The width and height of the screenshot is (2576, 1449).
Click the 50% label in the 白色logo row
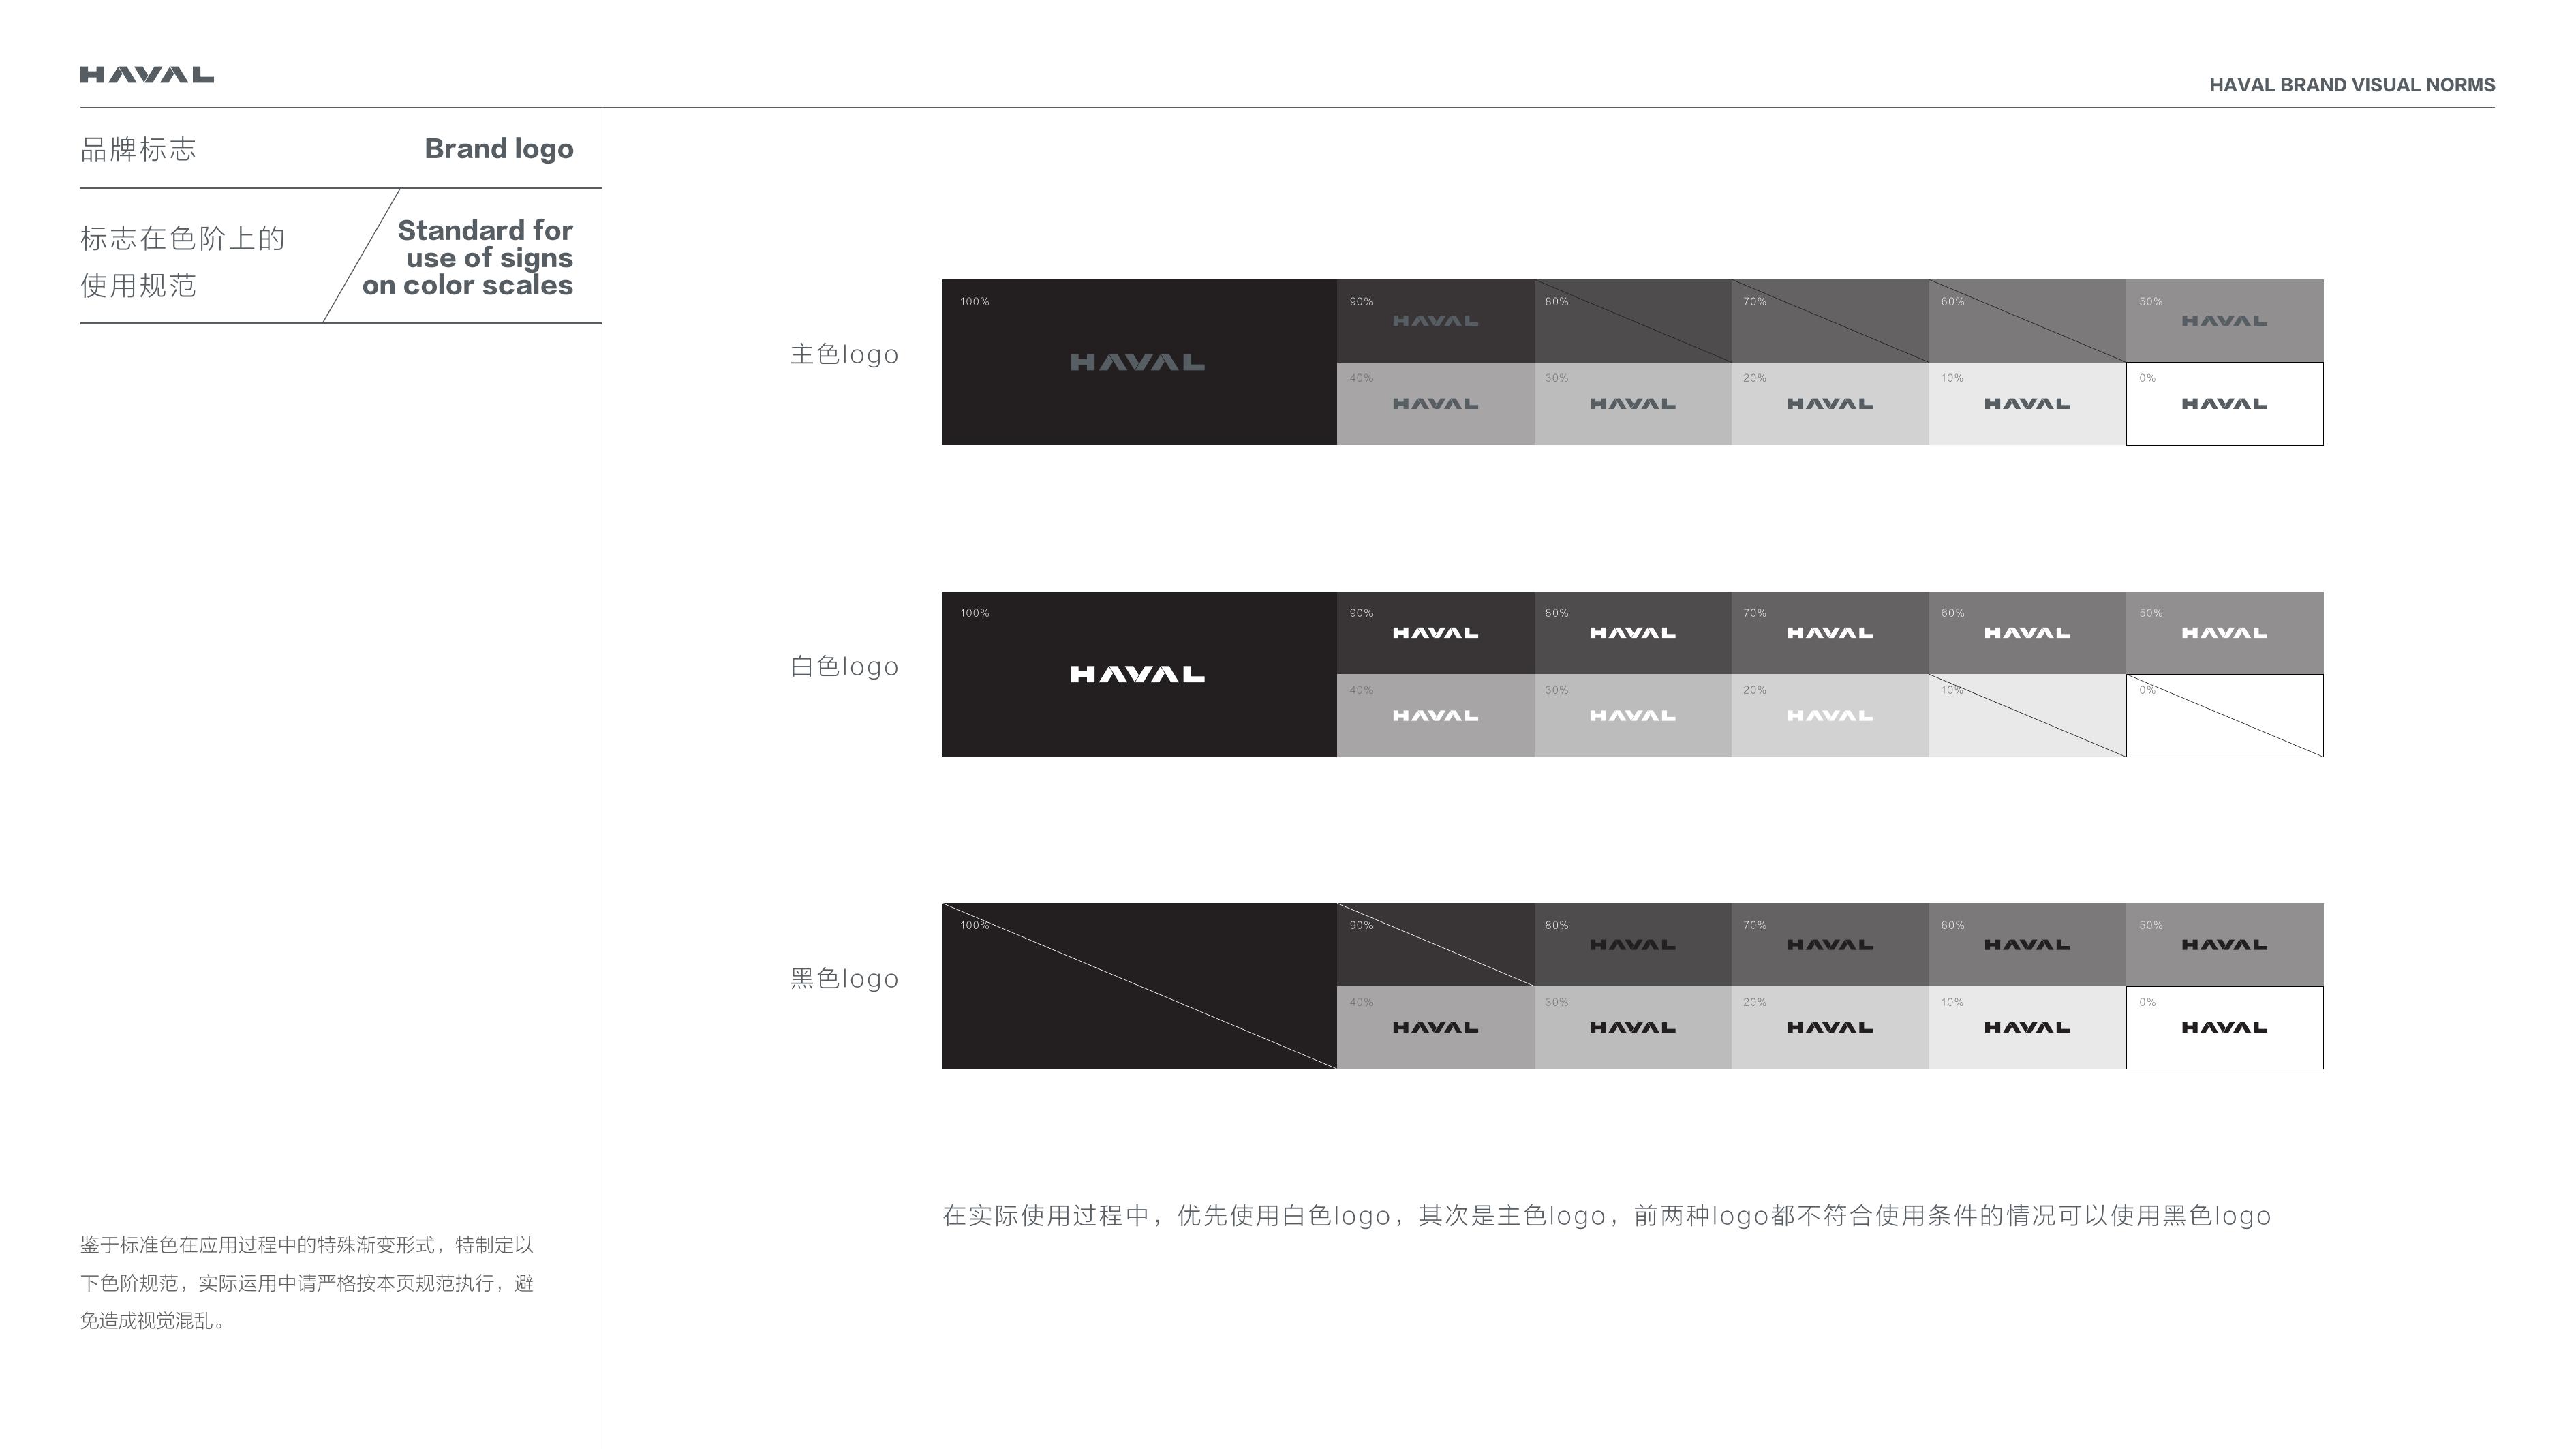point(2151,614)
